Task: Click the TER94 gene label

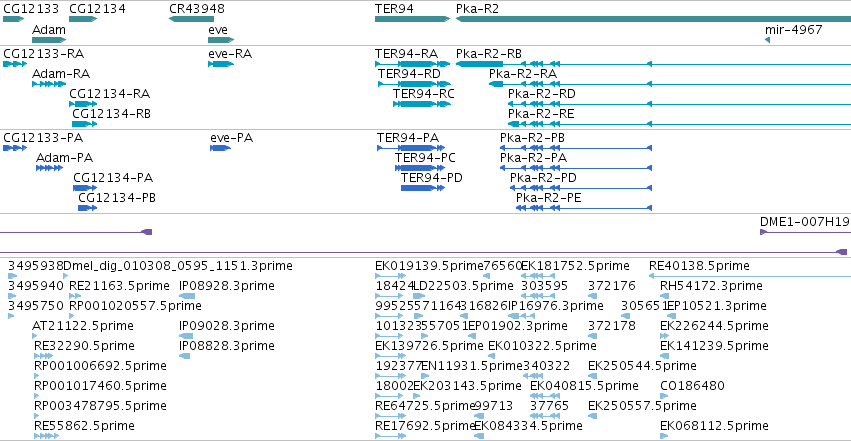Action: click(394, 9)
